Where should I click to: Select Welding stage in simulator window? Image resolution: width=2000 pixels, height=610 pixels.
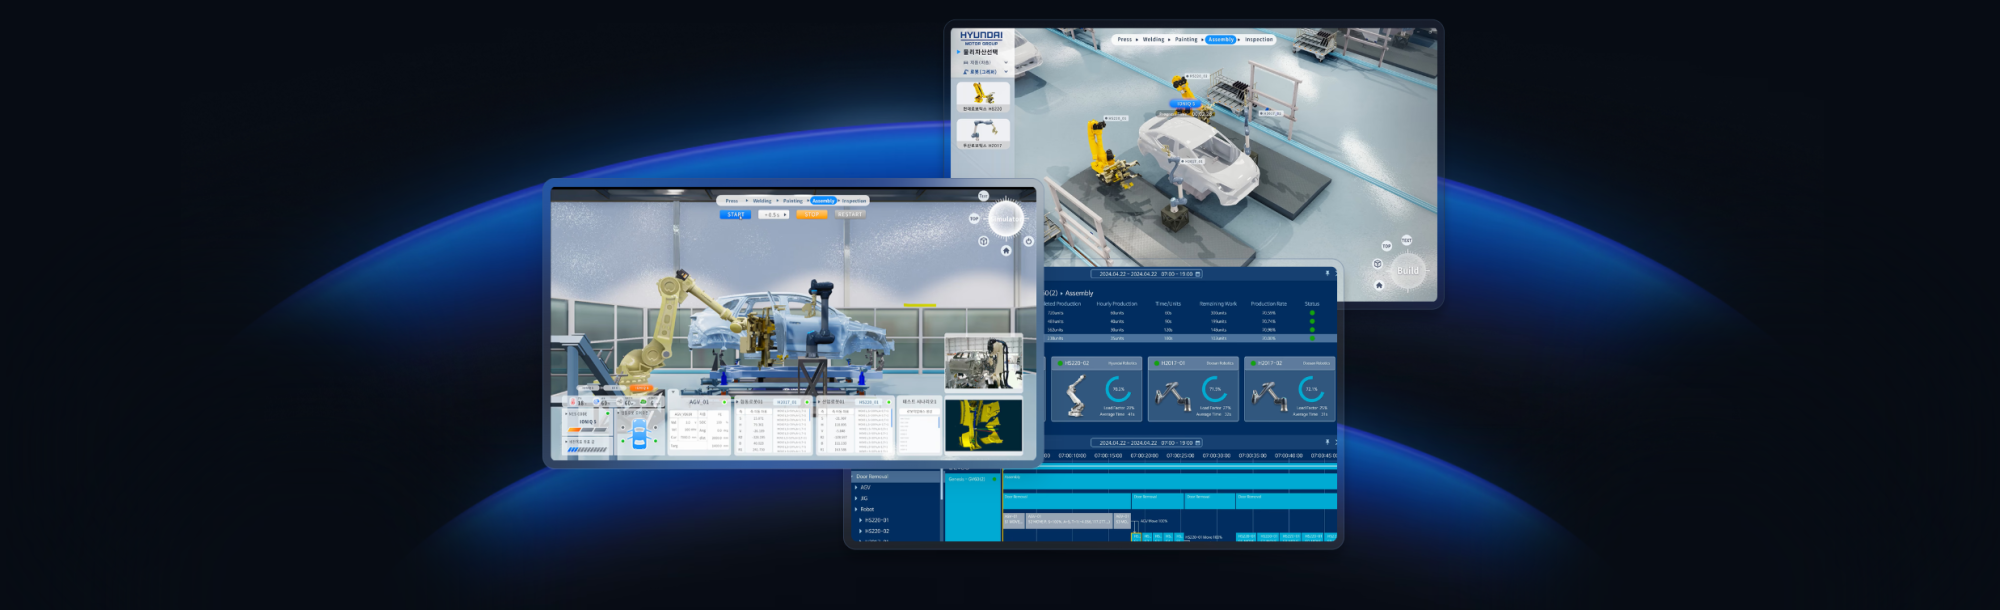point(762,201)
